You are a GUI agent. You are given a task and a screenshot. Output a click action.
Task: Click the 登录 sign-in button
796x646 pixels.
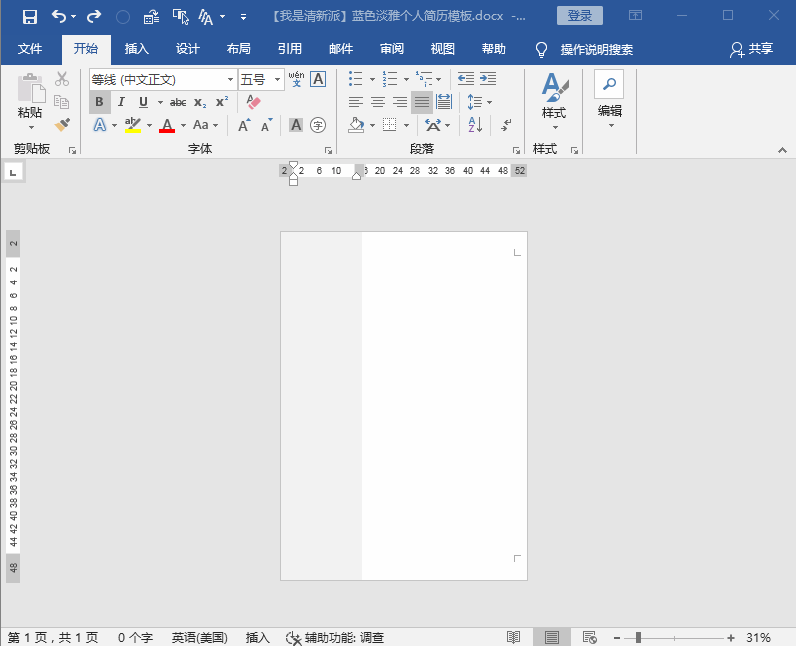[580, 16]
